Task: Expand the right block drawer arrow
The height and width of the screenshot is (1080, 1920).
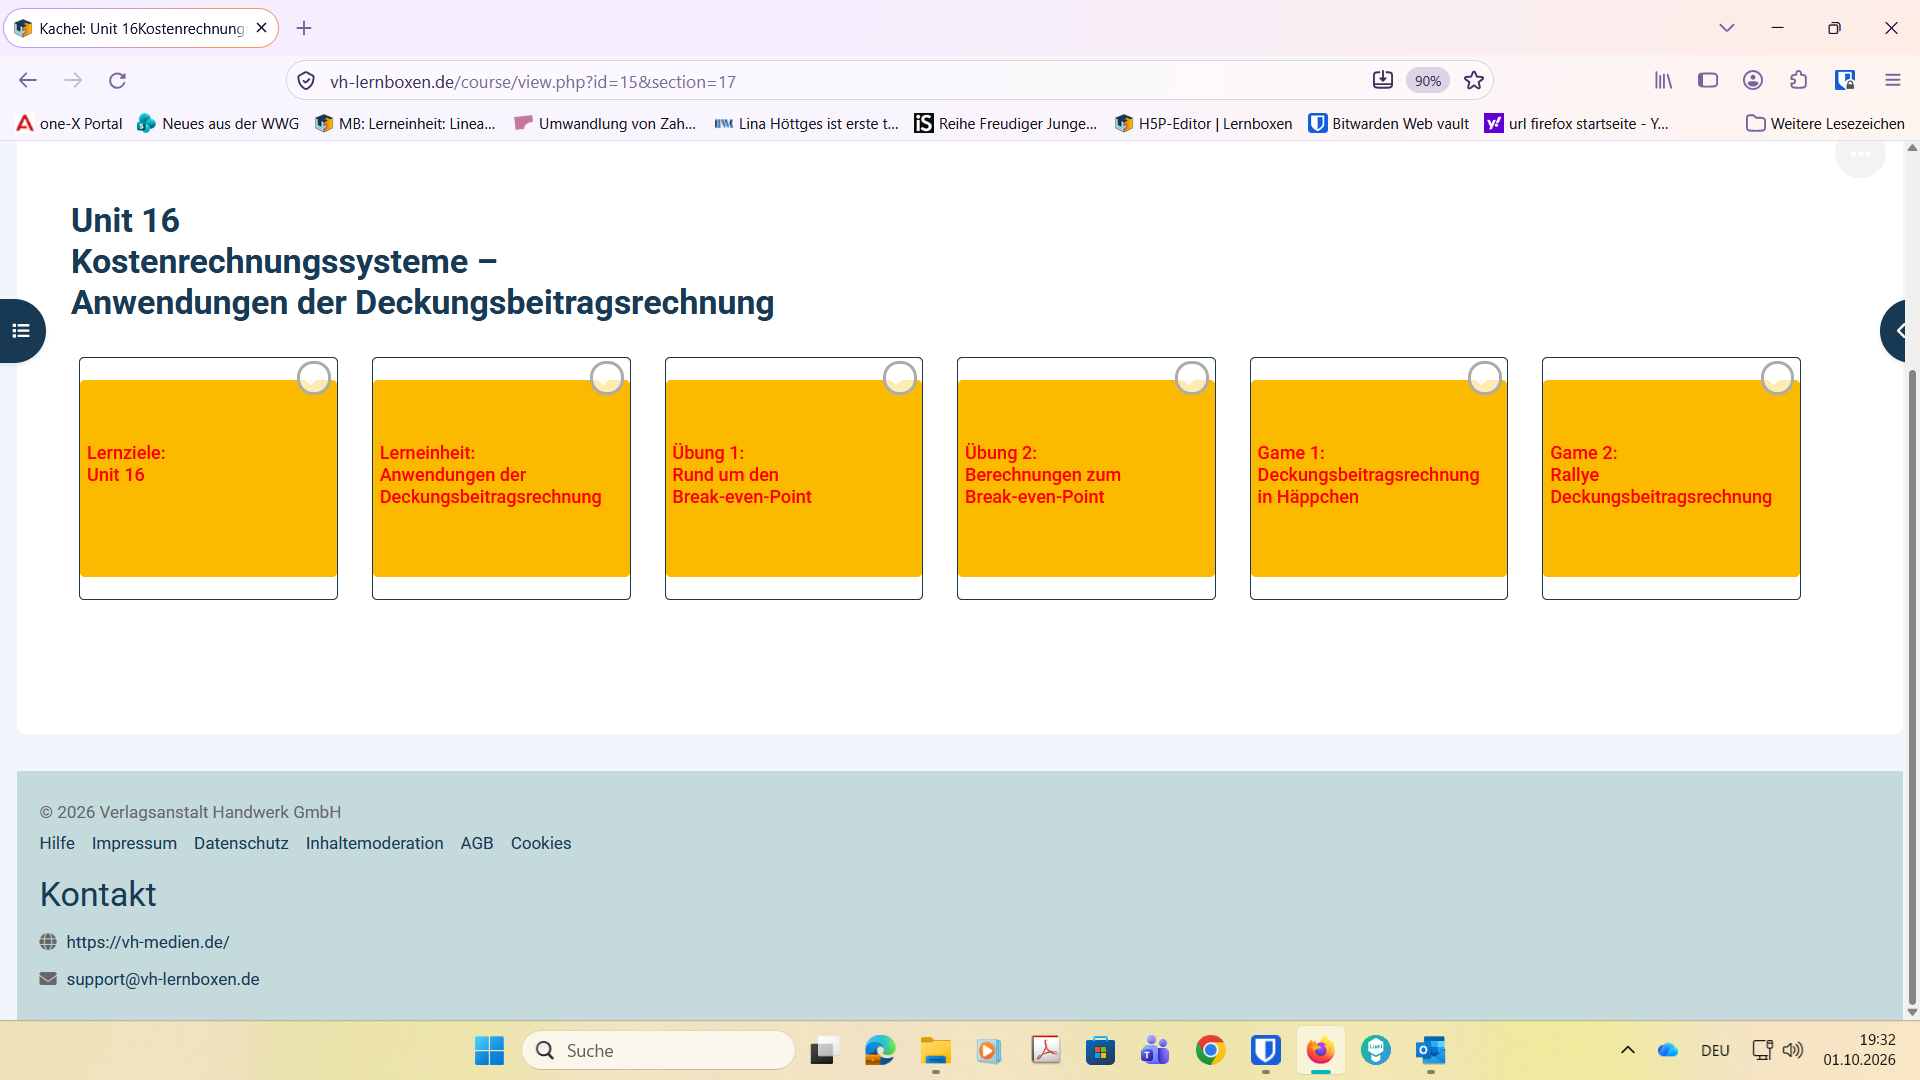Action: point(1900,331)
